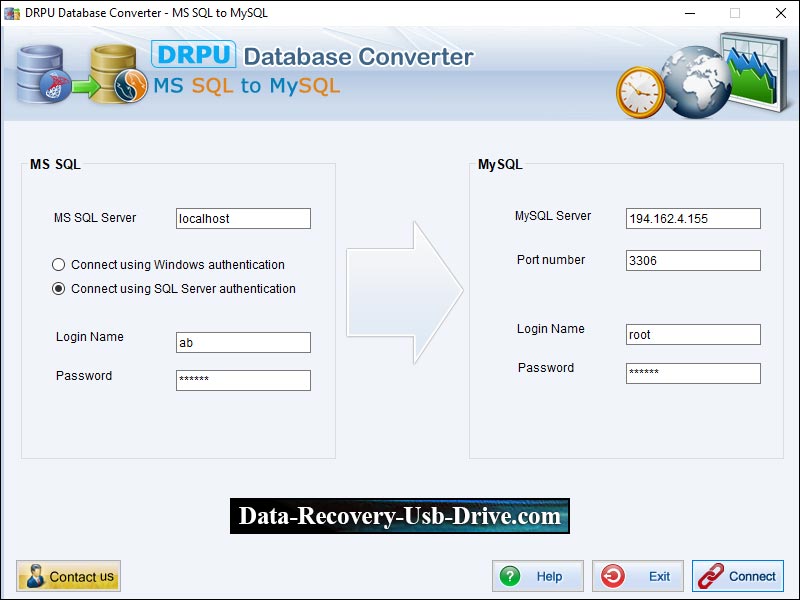Select Connect using SQL Server authentication
The image size is (800, 600).
tap(58, 289)
